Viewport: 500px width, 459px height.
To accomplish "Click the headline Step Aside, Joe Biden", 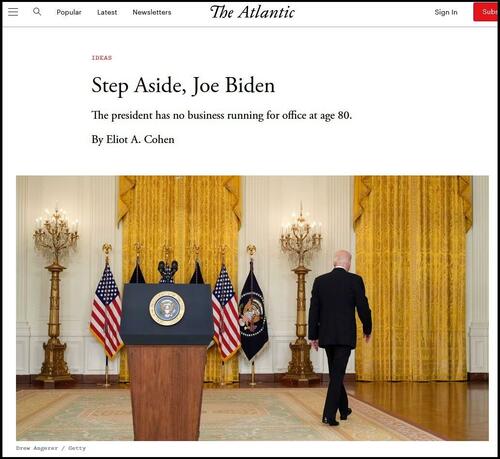I will coord(183,86).
